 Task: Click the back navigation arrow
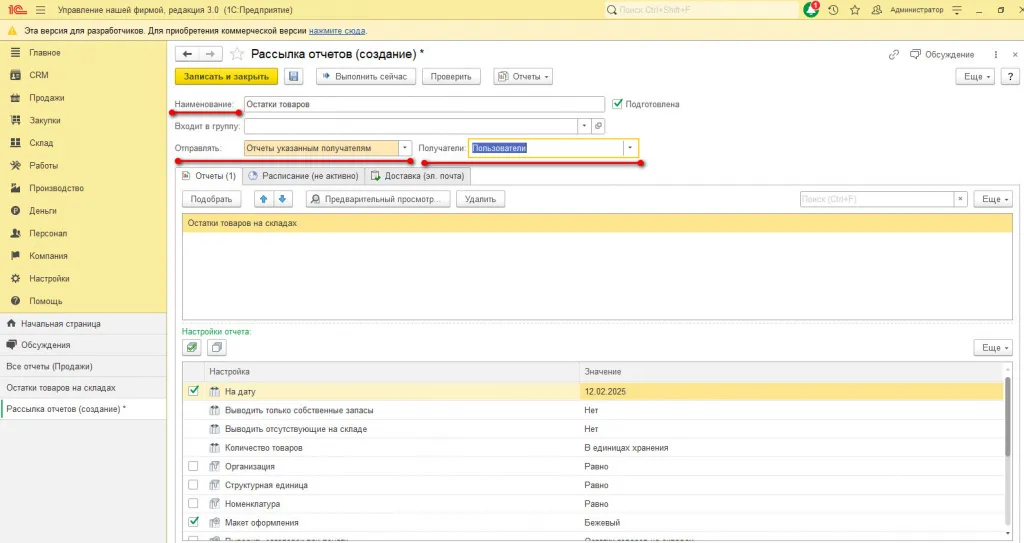(187, 53)
